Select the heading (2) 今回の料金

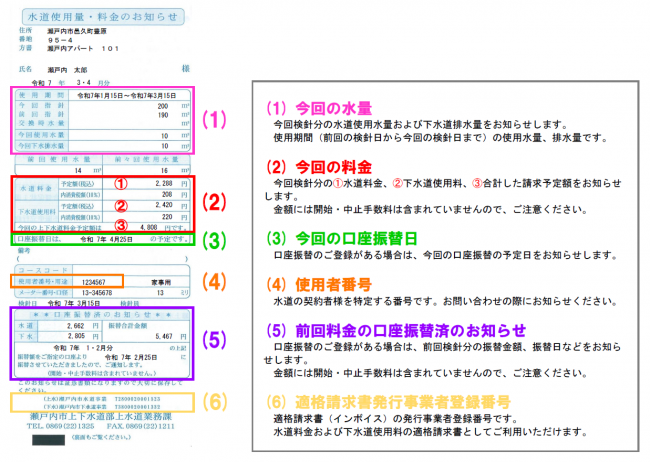coord(319,166)
